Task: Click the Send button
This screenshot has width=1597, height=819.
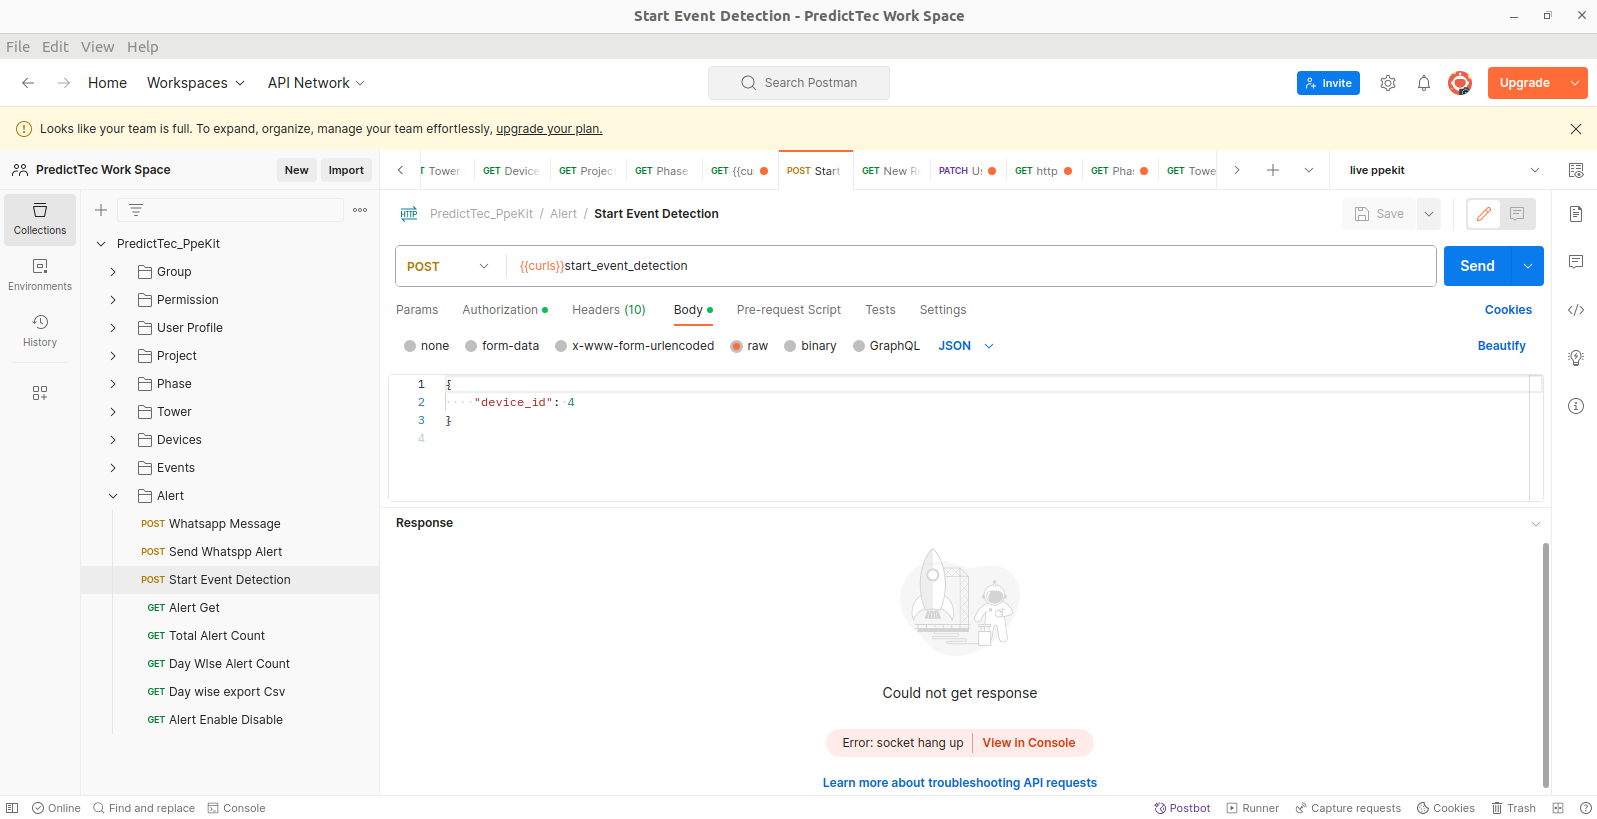Action: tap(1476, 266)
